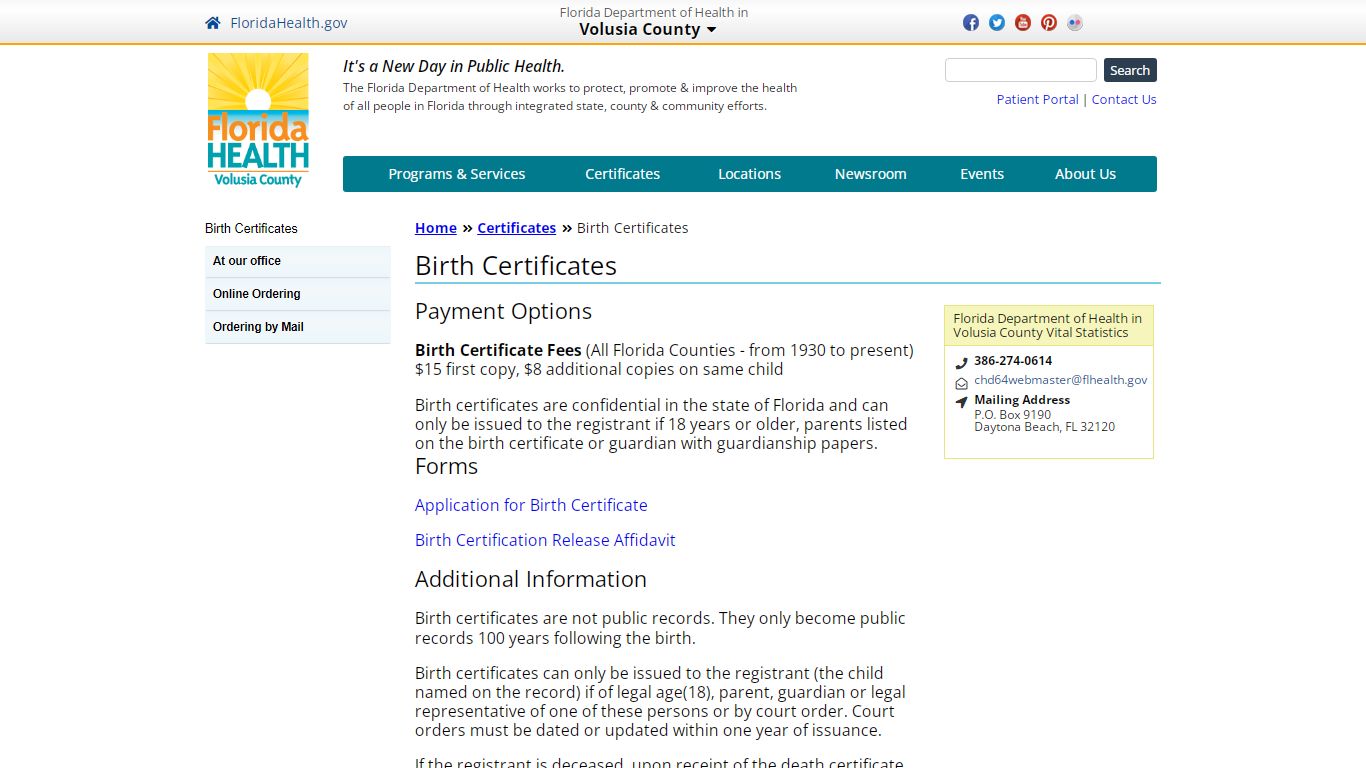Select Ordering by Mail in sidebar
Viewport: 1366px width, 768px height.
coord(298,327)
